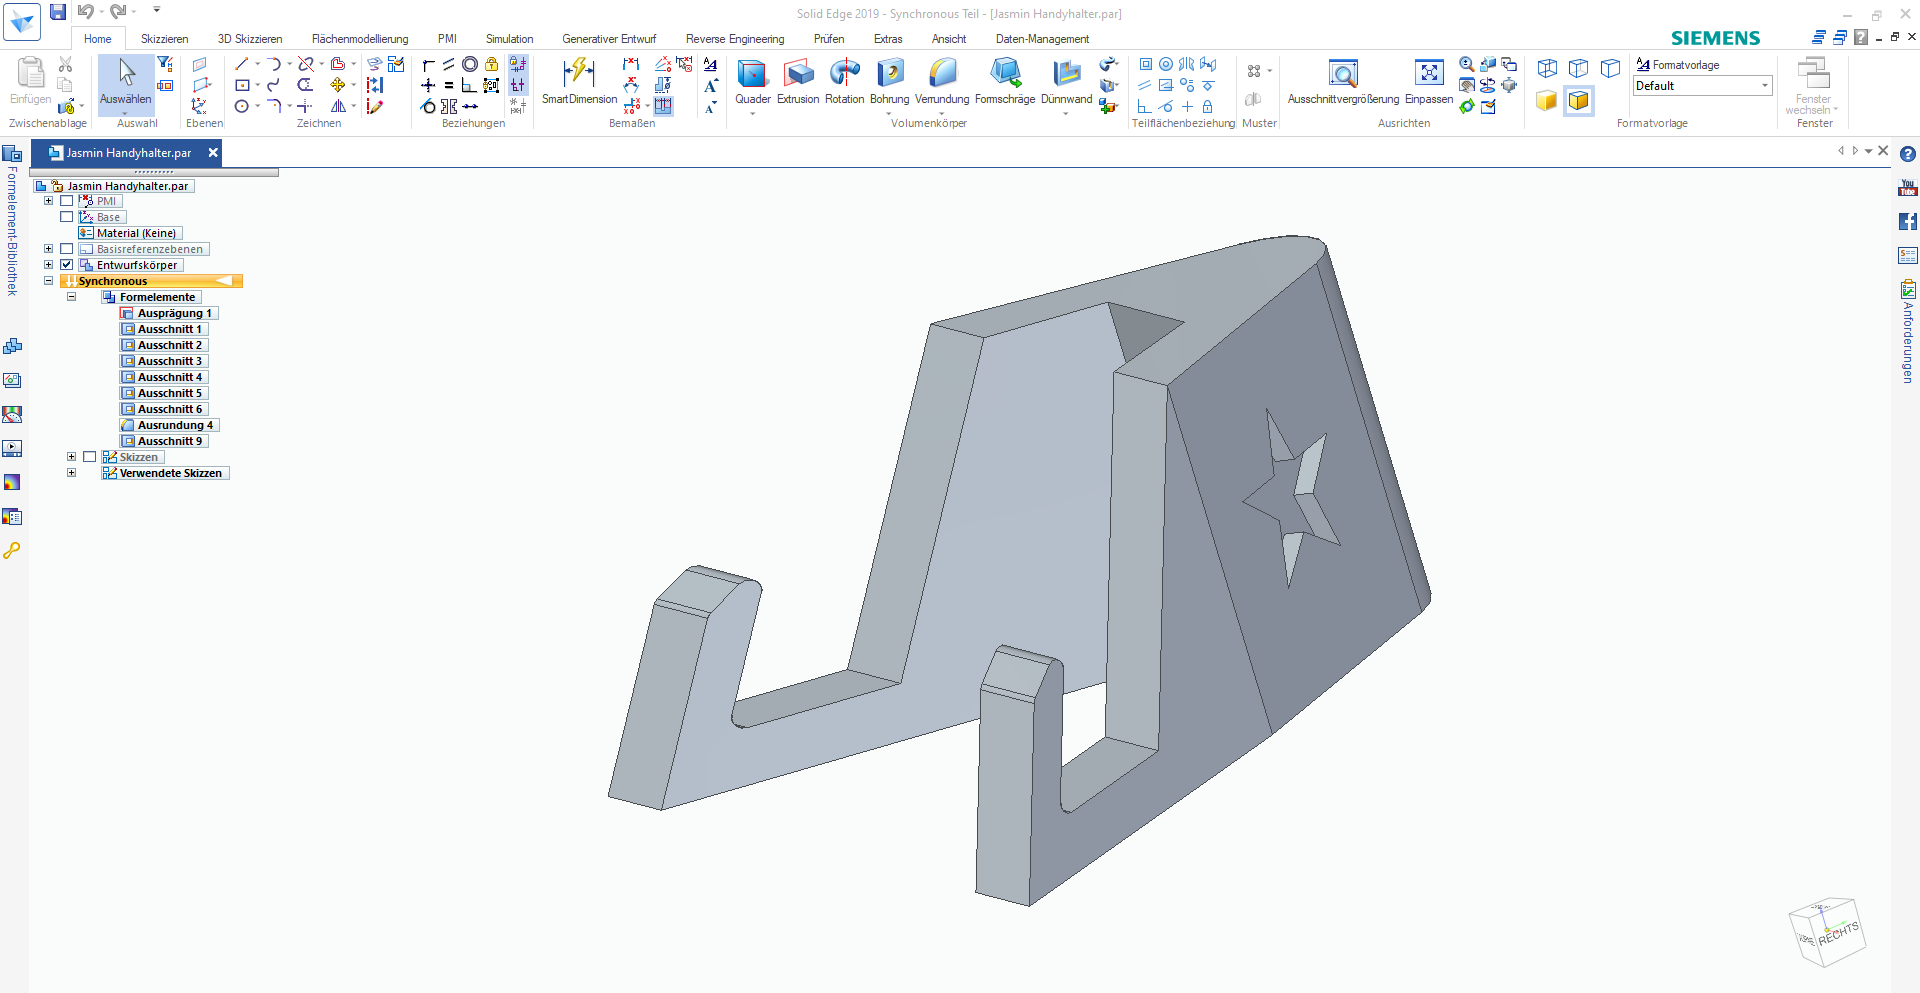Image resolution: width=1920 pixels, height=993 pixels.
Task: Choose the Mirror sketch tool
Action: 338,106
